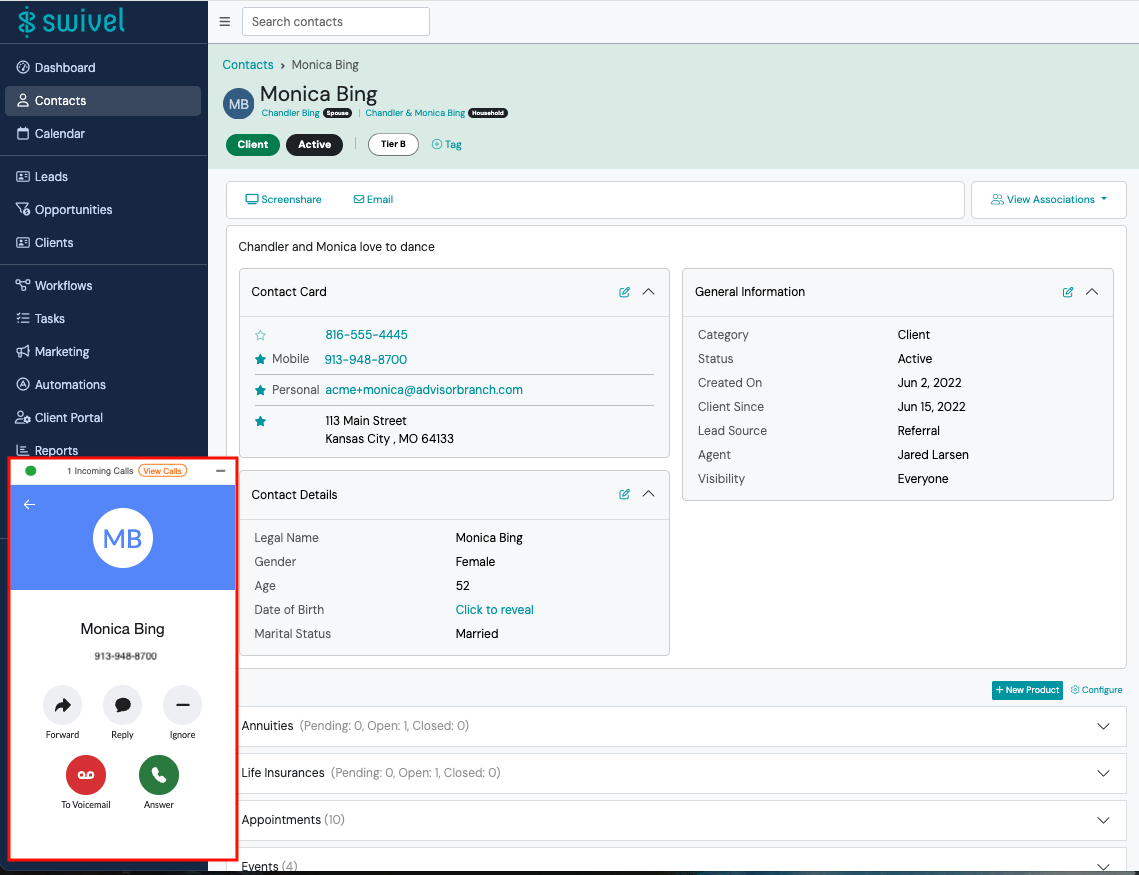The width and height of the screenshot is (1139, 875).
Task: Click View Calls in call widget
Action: 163,471
